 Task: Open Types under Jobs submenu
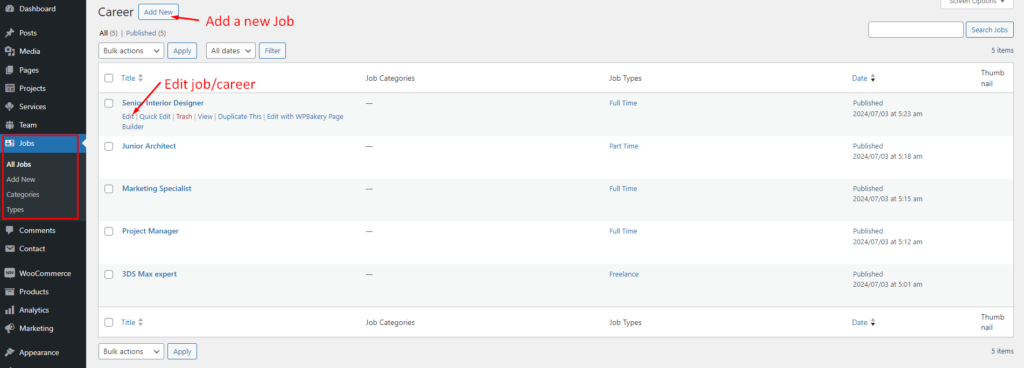point(15,209)
